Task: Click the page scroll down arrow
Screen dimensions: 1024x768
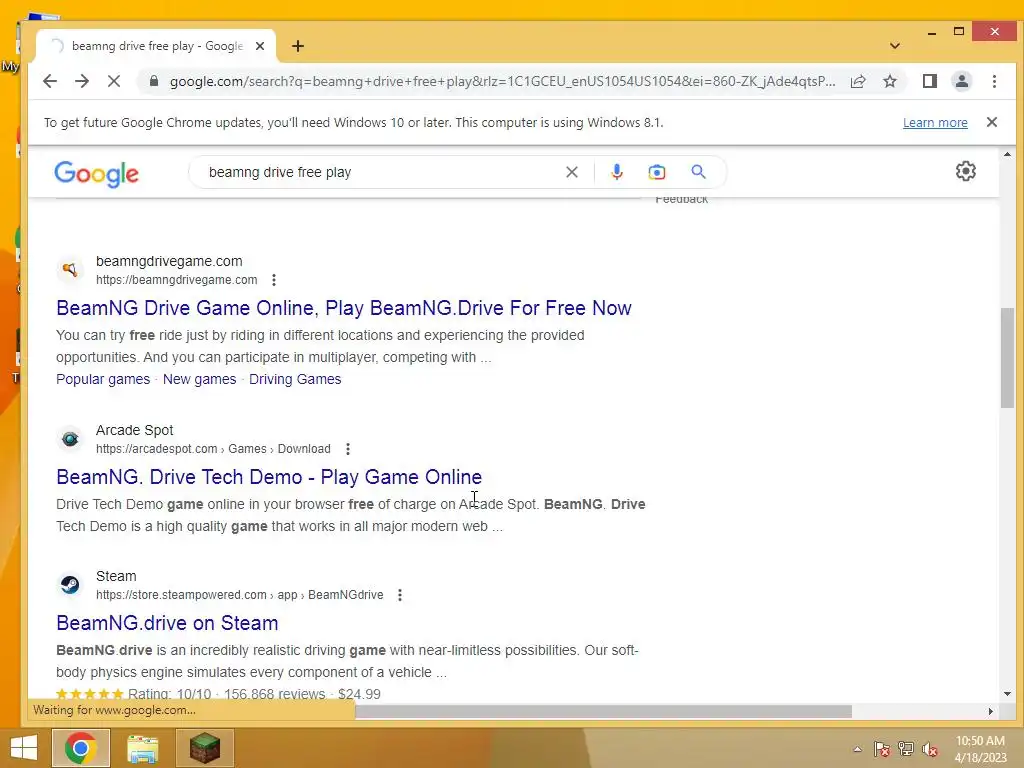Action: (x=1007, y=694)
